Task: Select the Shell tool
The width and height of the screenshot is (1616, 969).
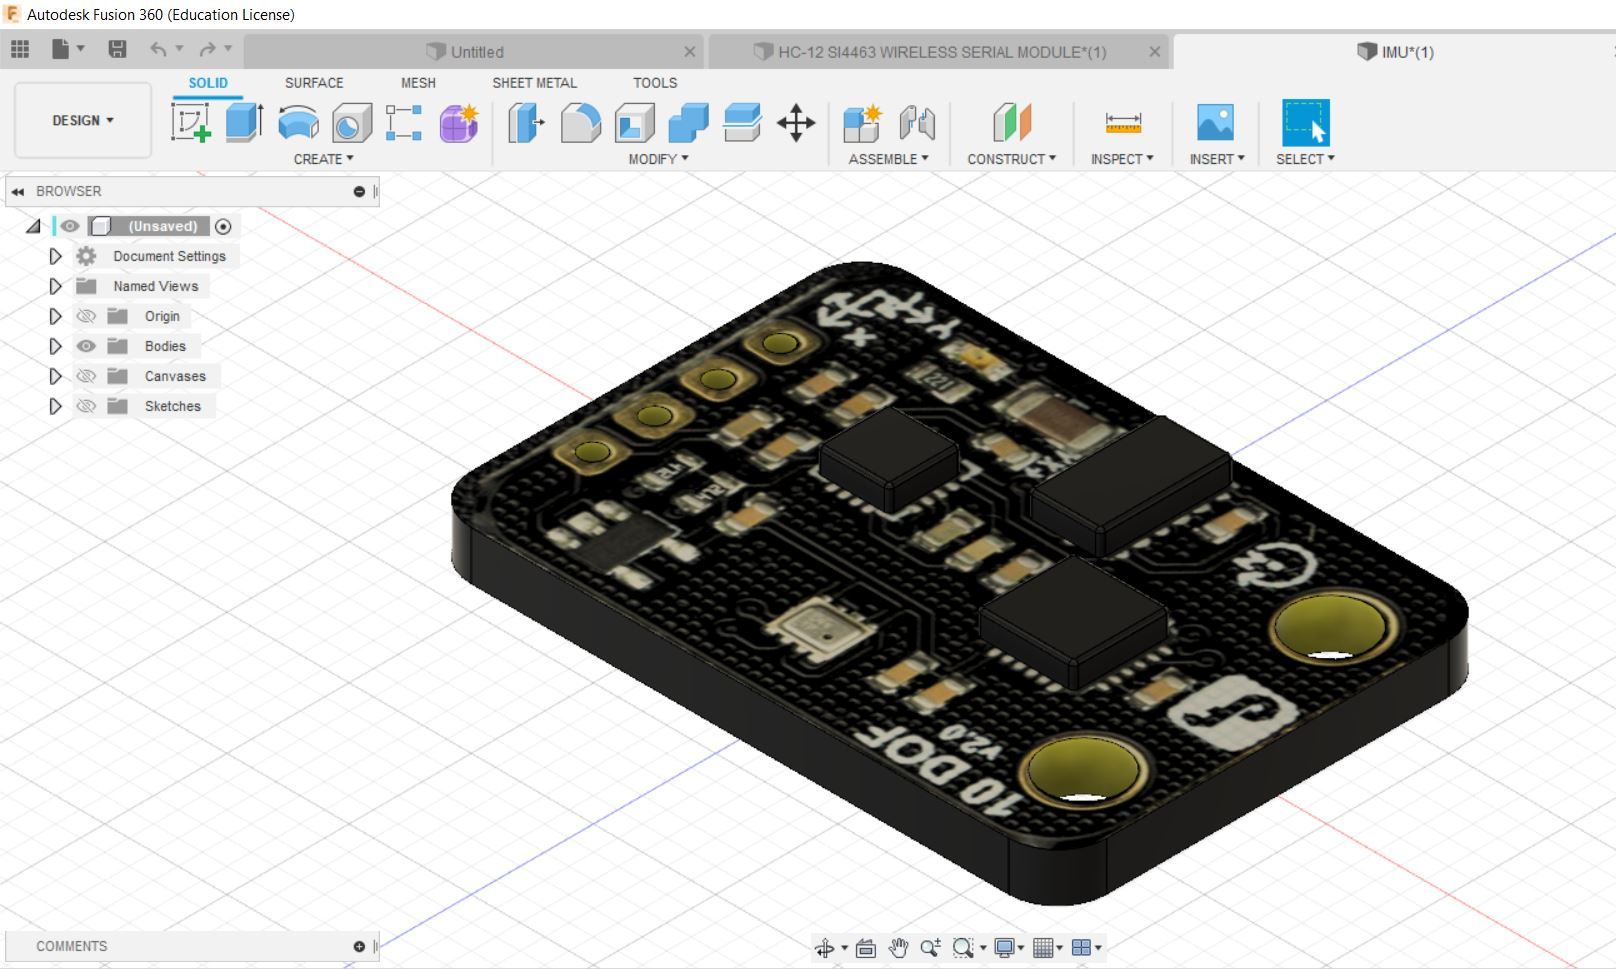Action: (635, 123)
